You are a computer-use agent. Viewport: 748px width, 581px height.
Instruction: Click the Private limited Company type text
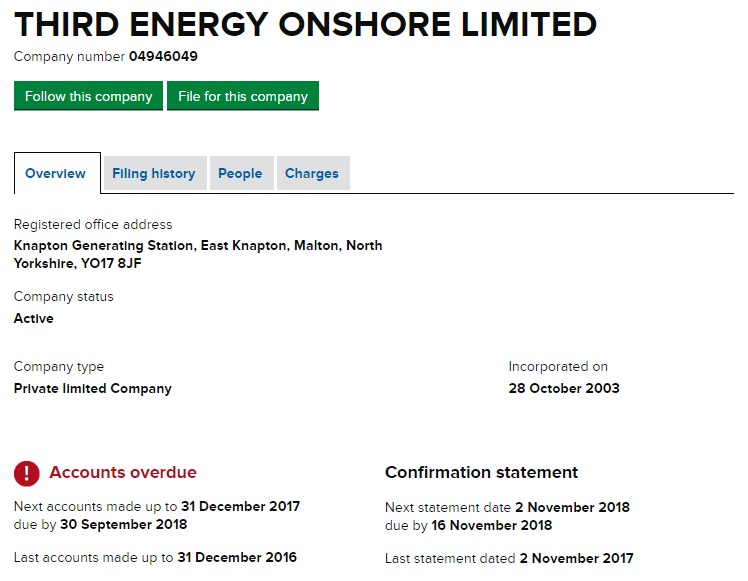(93, 388)
